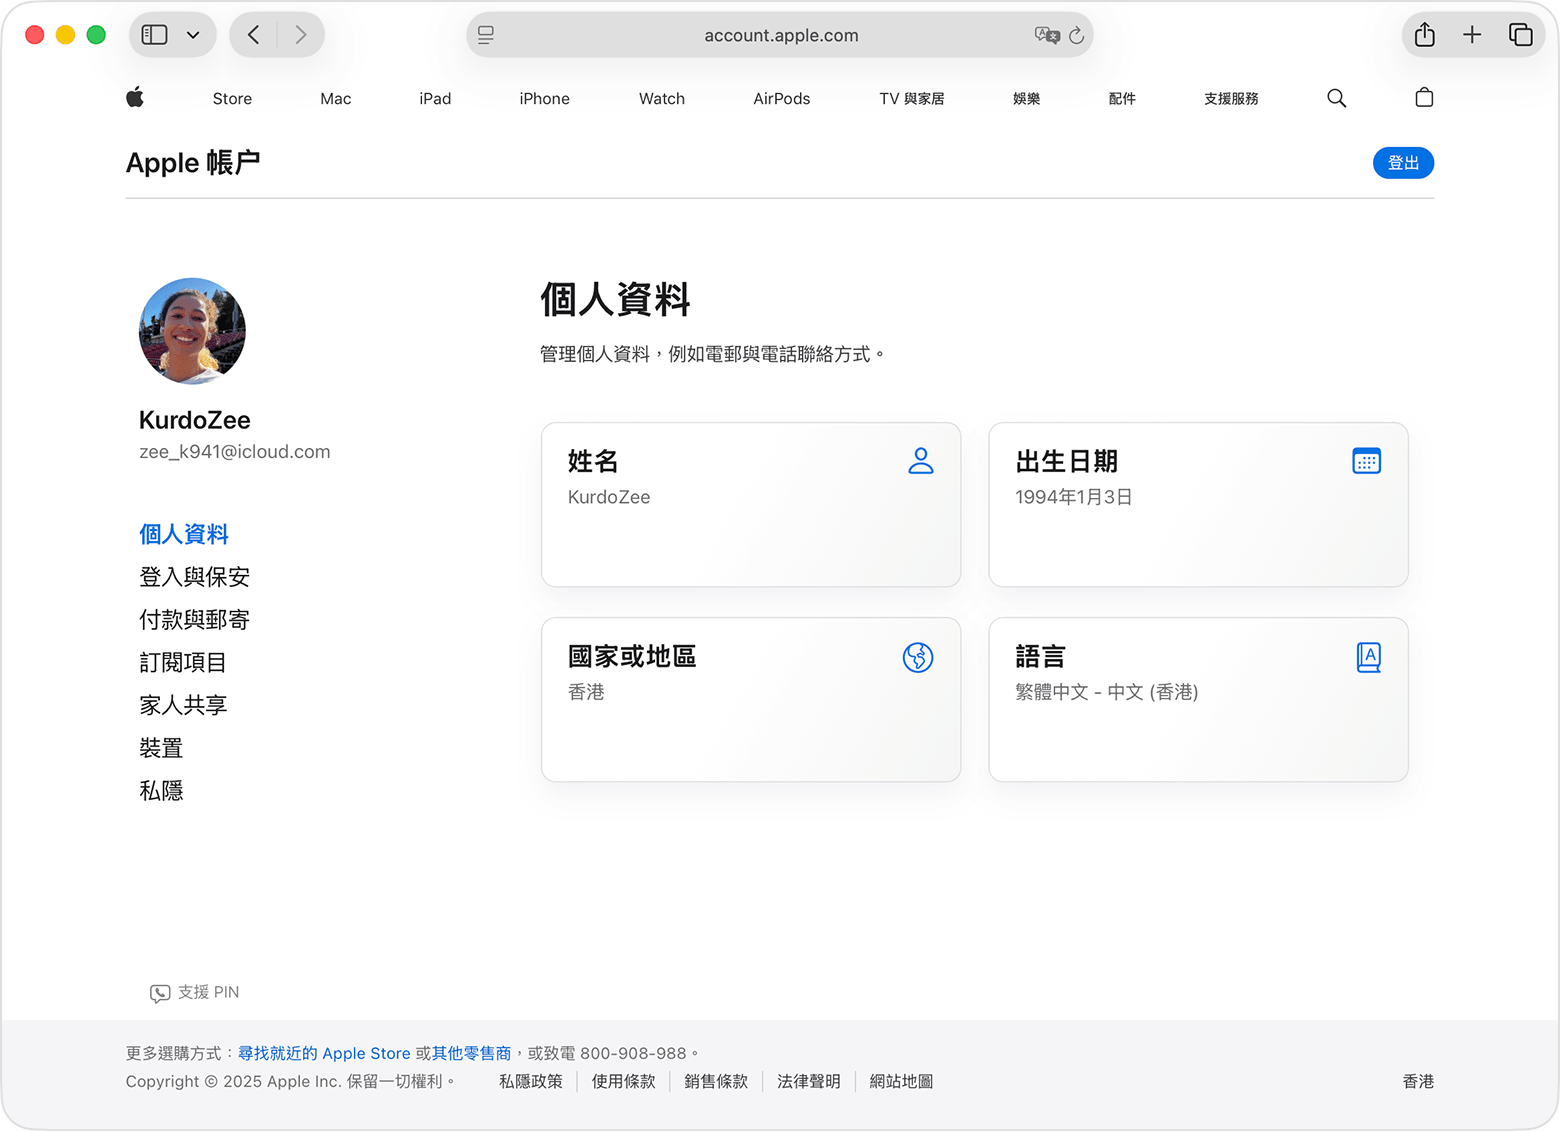This screenshot has height=1132, width=1560.
Task: Open the 支援服務 menu item
Action: 1231,98
